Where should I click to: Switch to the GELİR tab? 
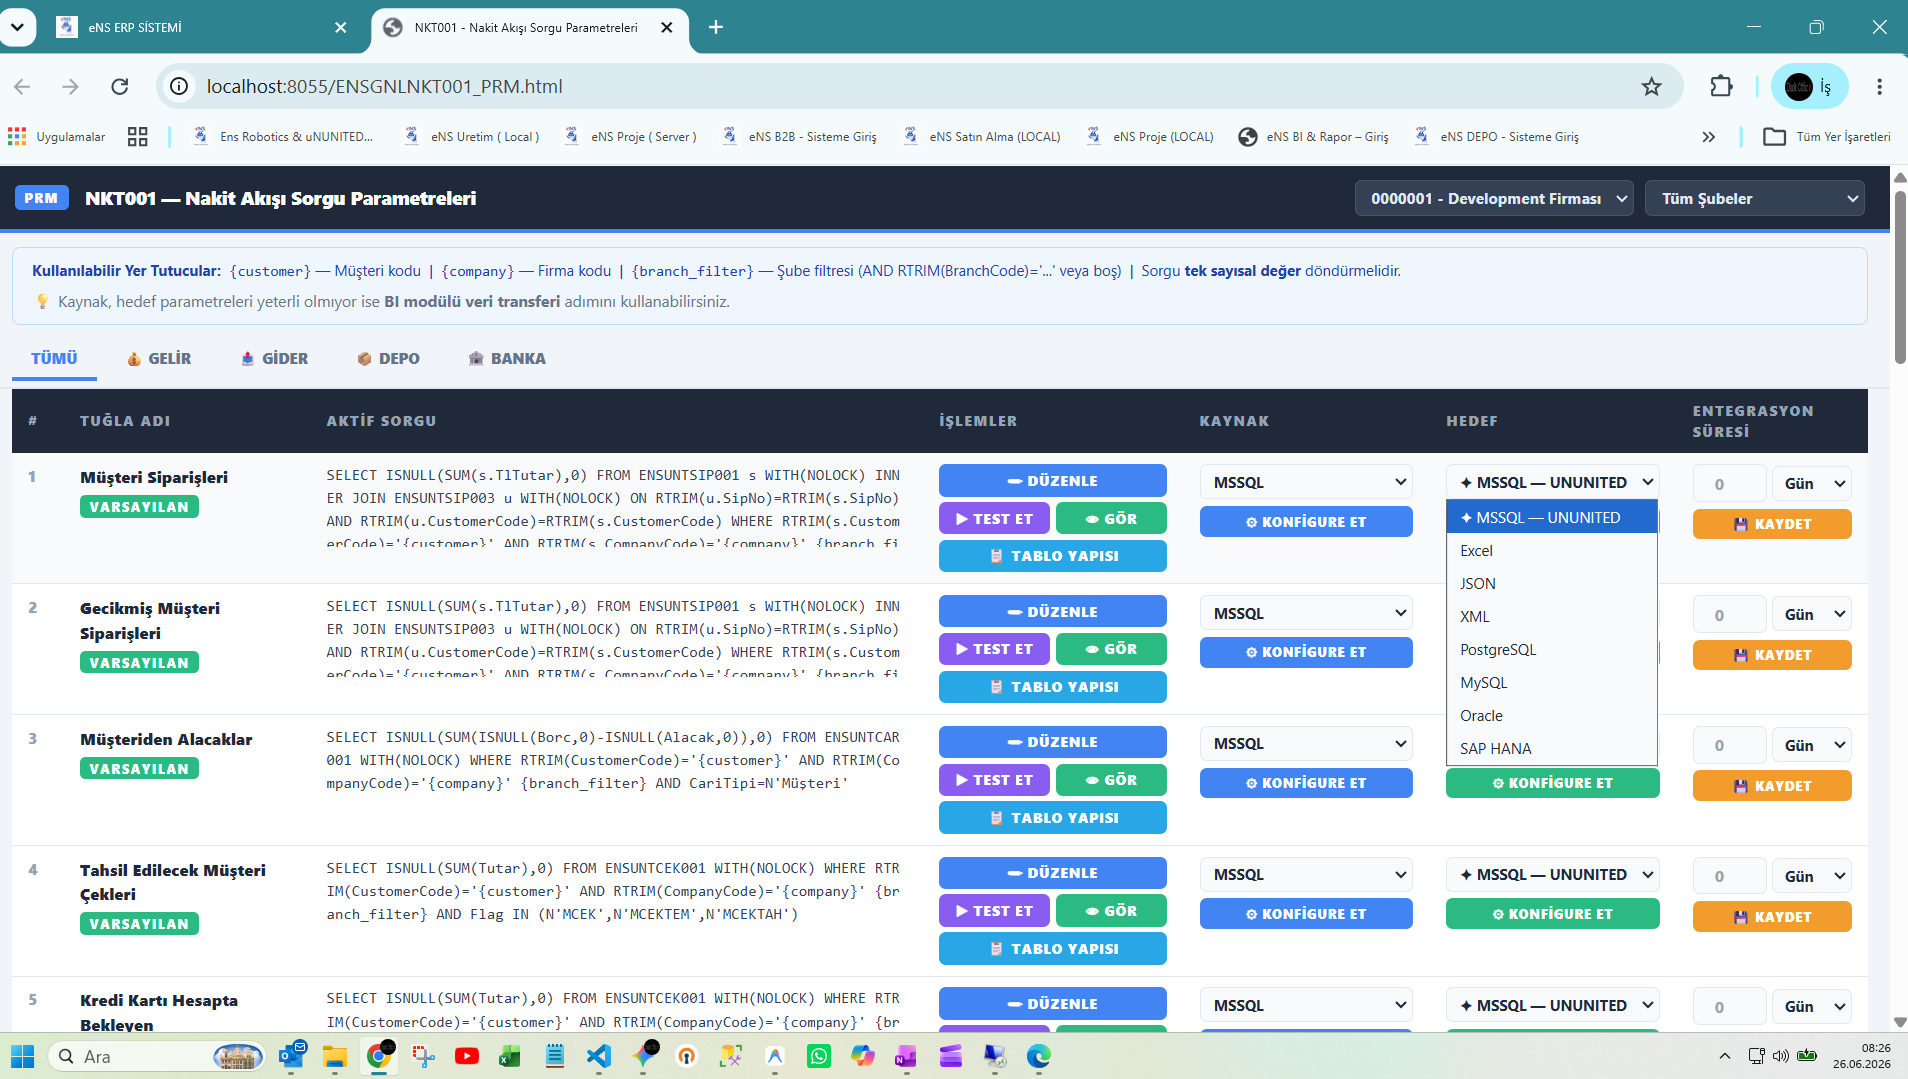[x=159, y=358]
